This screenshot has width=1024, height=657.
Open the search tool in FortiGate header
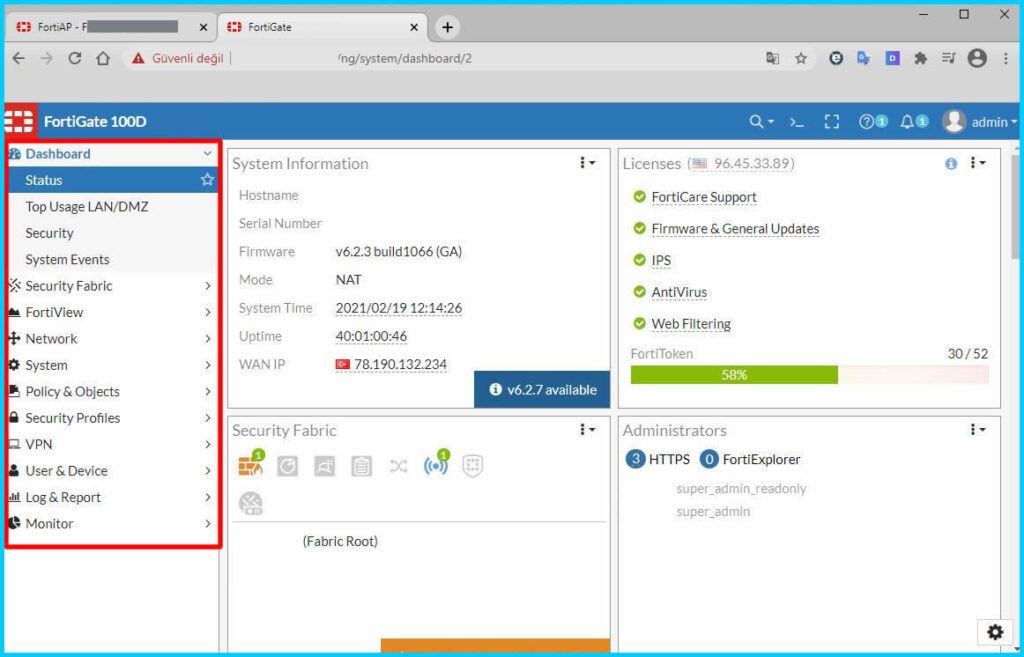click(x=761, y=121)
